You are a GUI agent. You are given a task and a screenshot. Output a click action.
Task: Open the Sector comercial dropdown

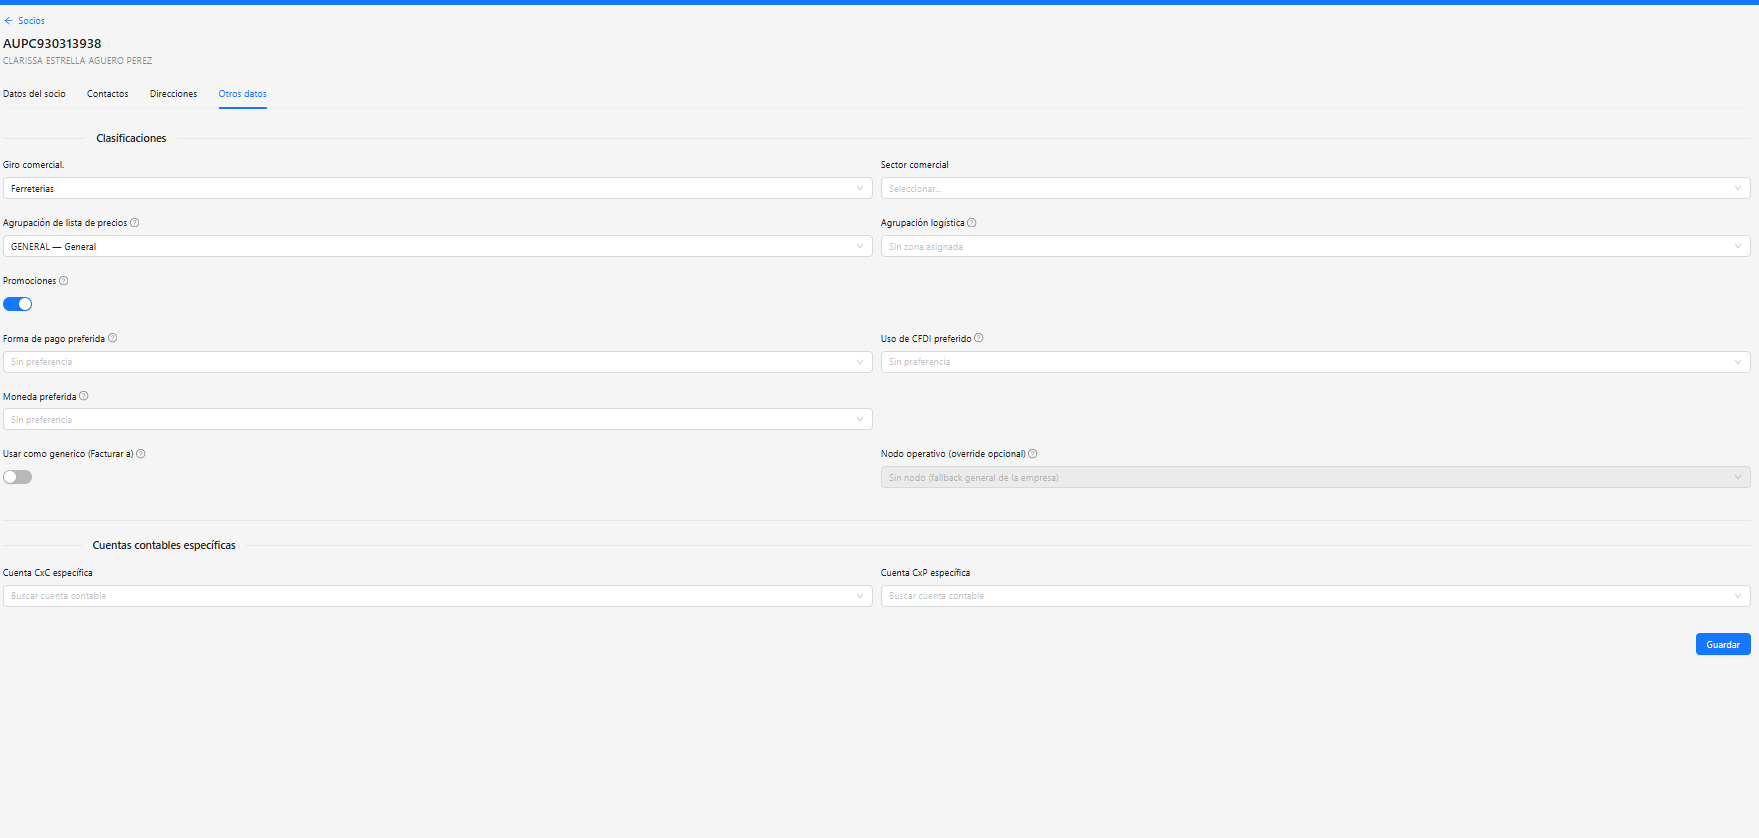coord(1316,188)
